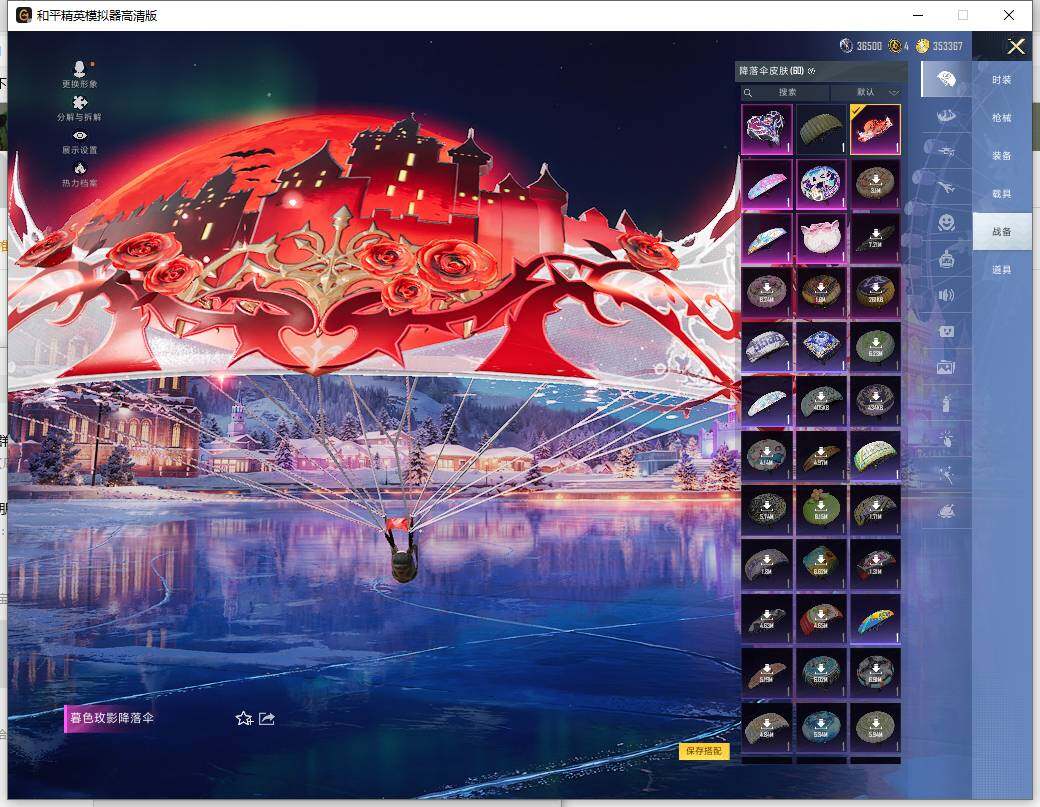Click info icon beside 降落伞皮肤 (60)
Screen dimensions: 1040x807
(x=812, y=71)
